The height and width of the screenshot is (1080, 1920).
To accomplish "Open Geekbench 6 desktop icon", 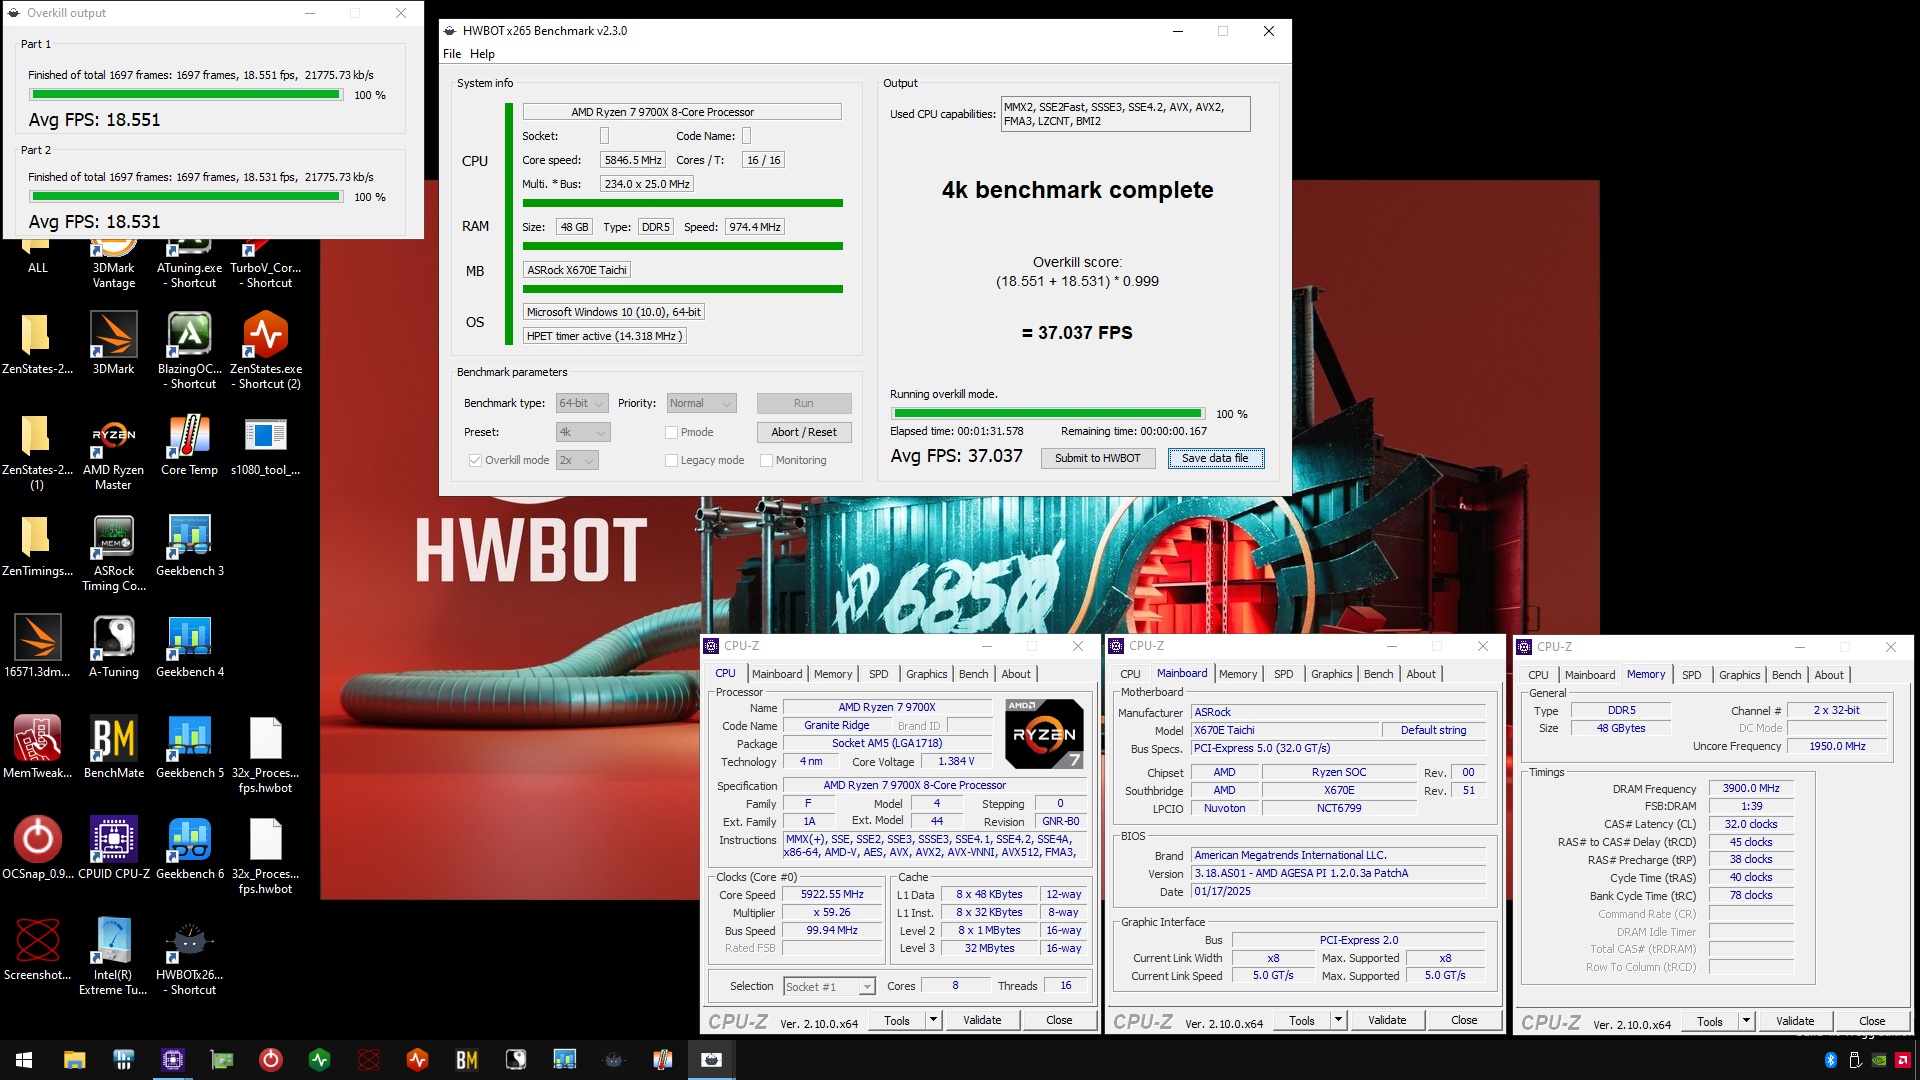I will (190, 849).
